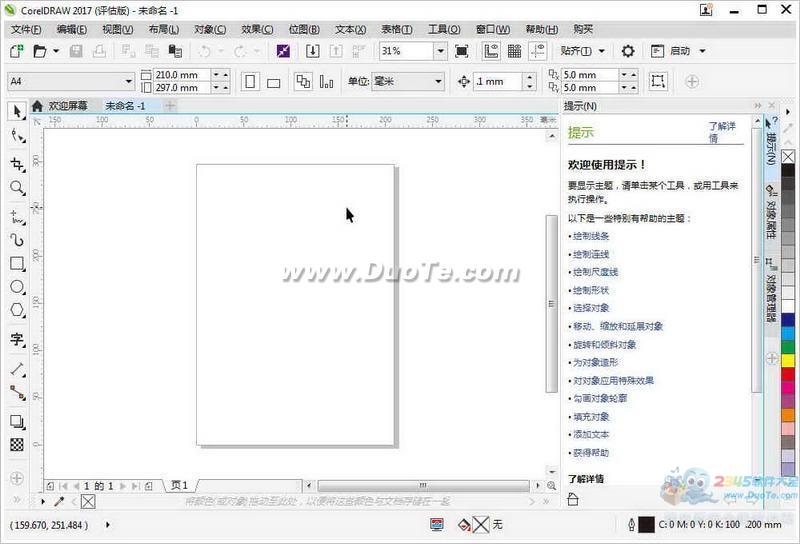Viewport: 800px width, 544px height.
Task: Open the 获得帮助 hint link
Action: (591, 453)
